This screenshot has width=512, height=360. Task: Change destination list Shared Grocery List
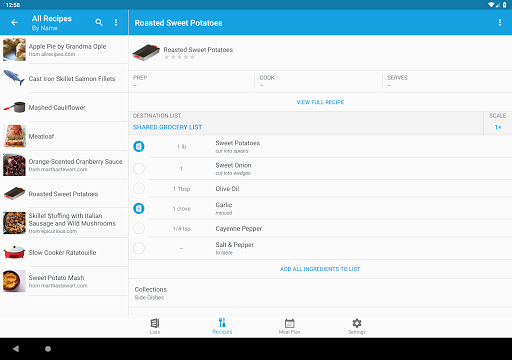pyautogui.click(x=167, y=127)
